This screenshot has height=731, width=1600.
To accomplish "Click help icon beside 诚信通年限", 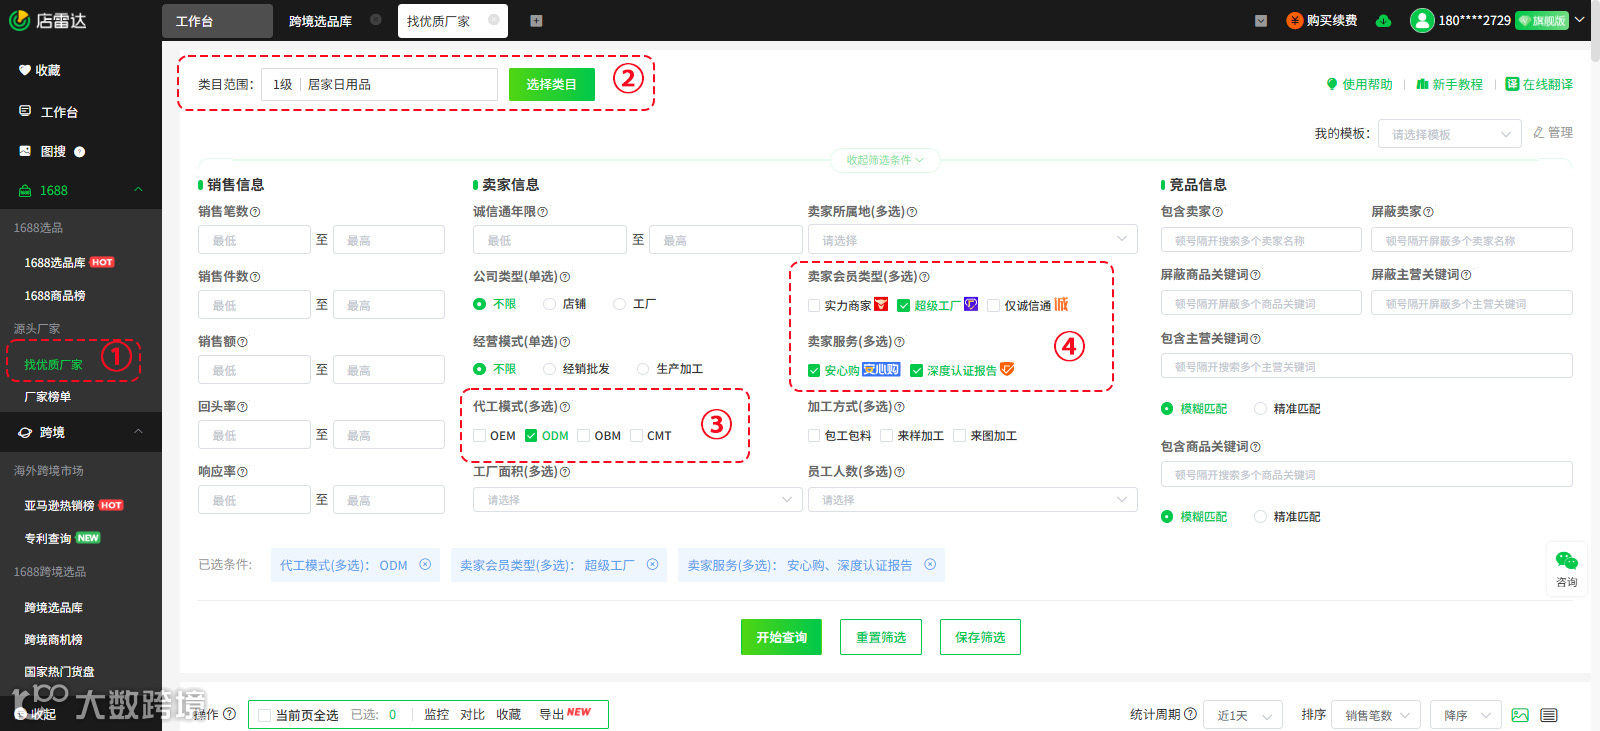I will pyautogui.click(x=543, y=212).
